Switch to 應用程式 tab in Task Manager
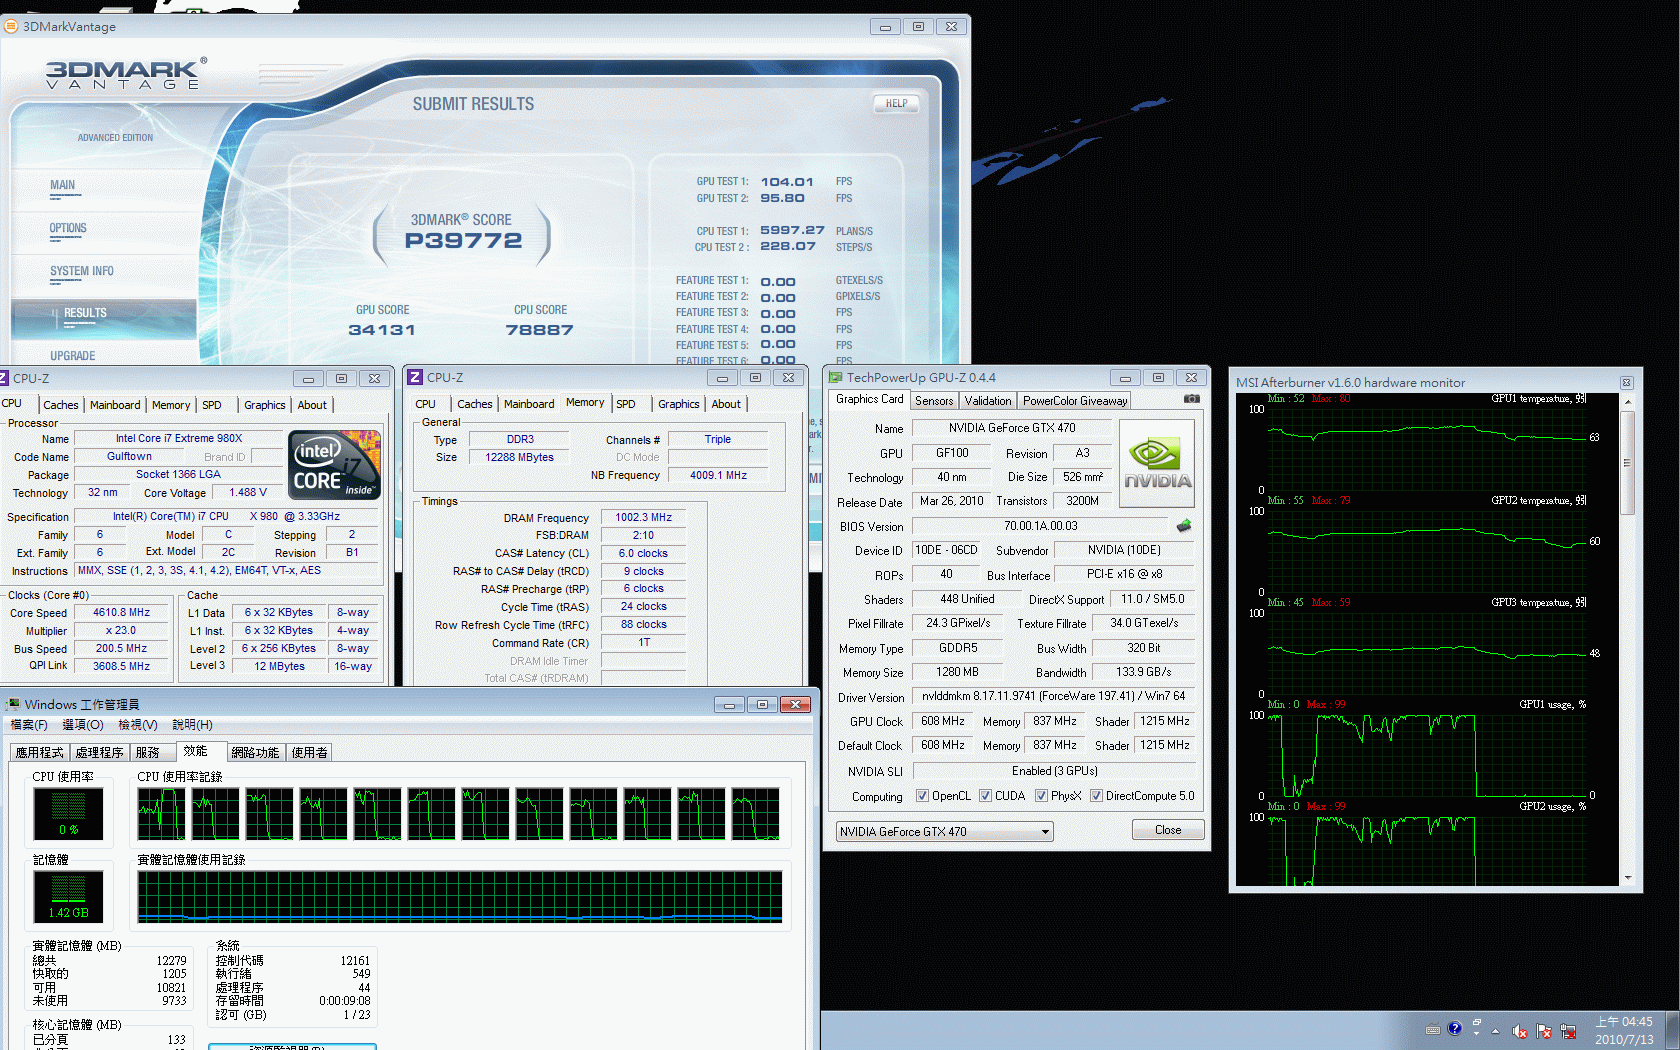 pos(40,752)
